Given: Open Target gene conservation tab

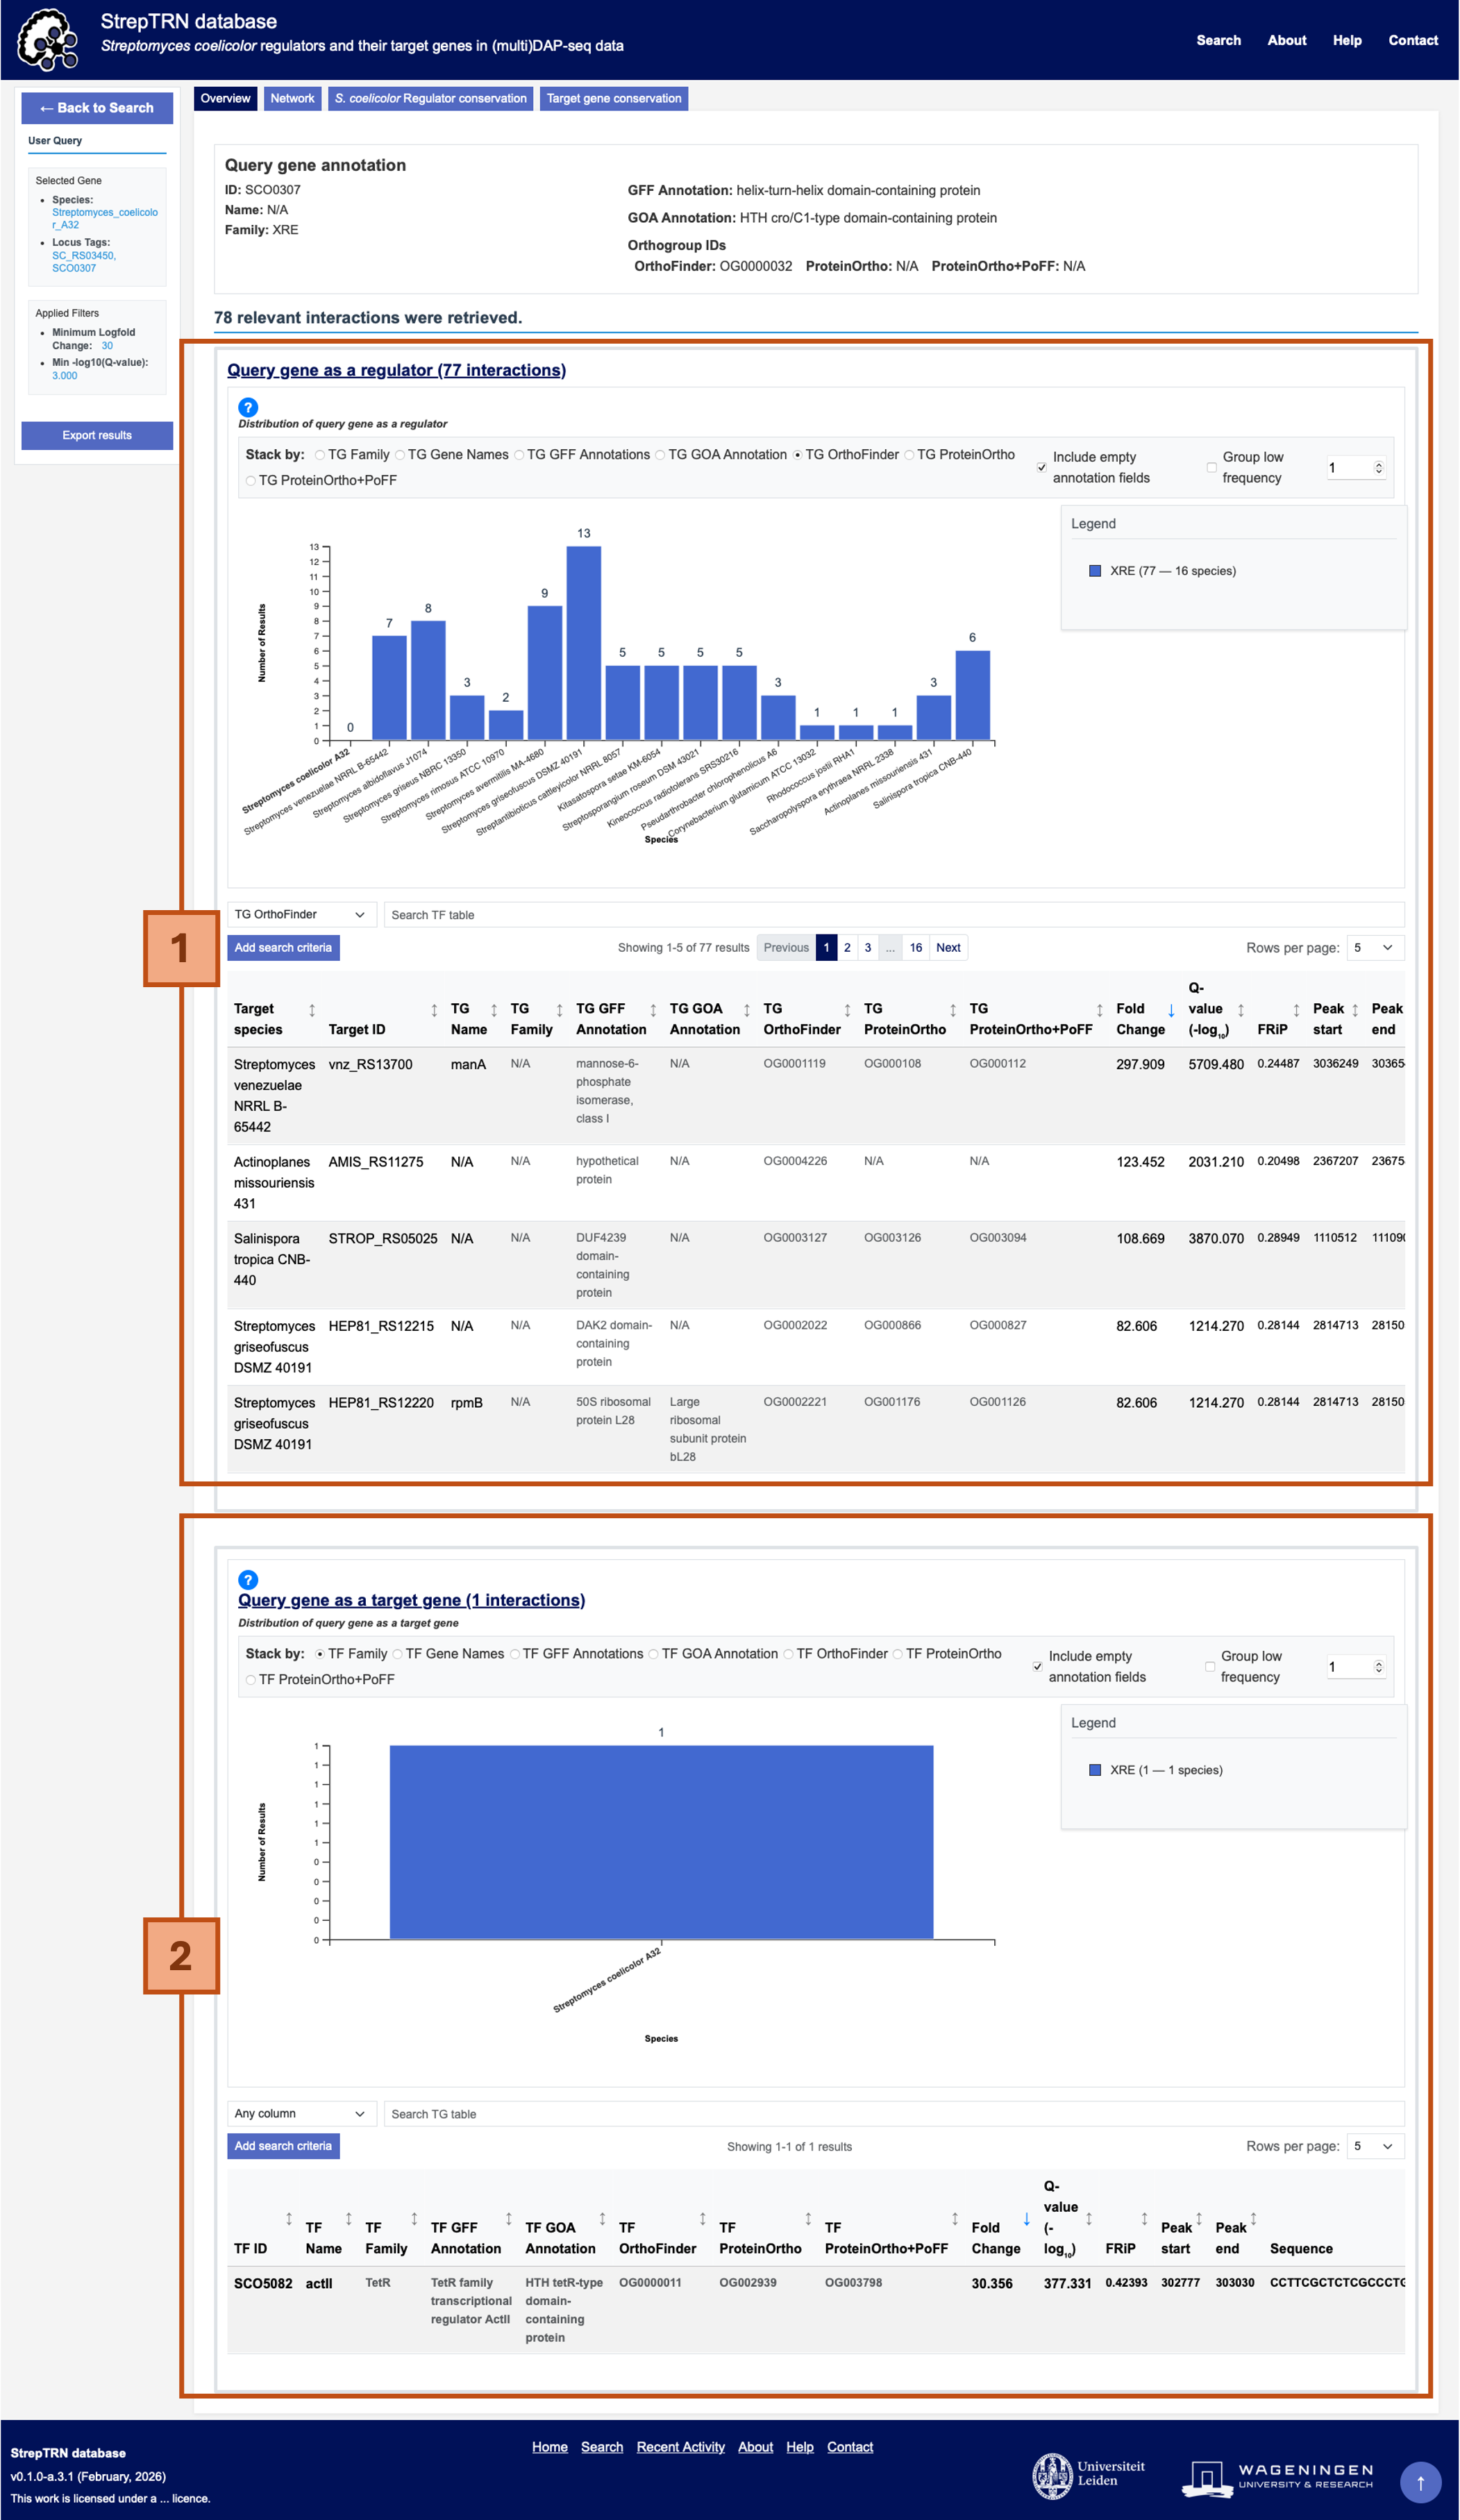Looking at the screenshot, I should [614, 98].
